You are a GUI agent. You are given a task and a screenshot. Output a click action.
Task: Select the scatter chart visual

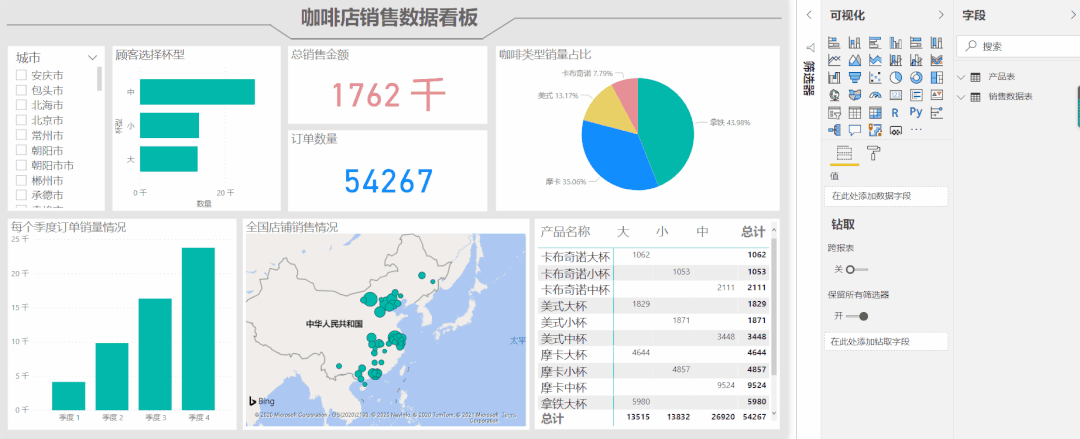[875, 77]
